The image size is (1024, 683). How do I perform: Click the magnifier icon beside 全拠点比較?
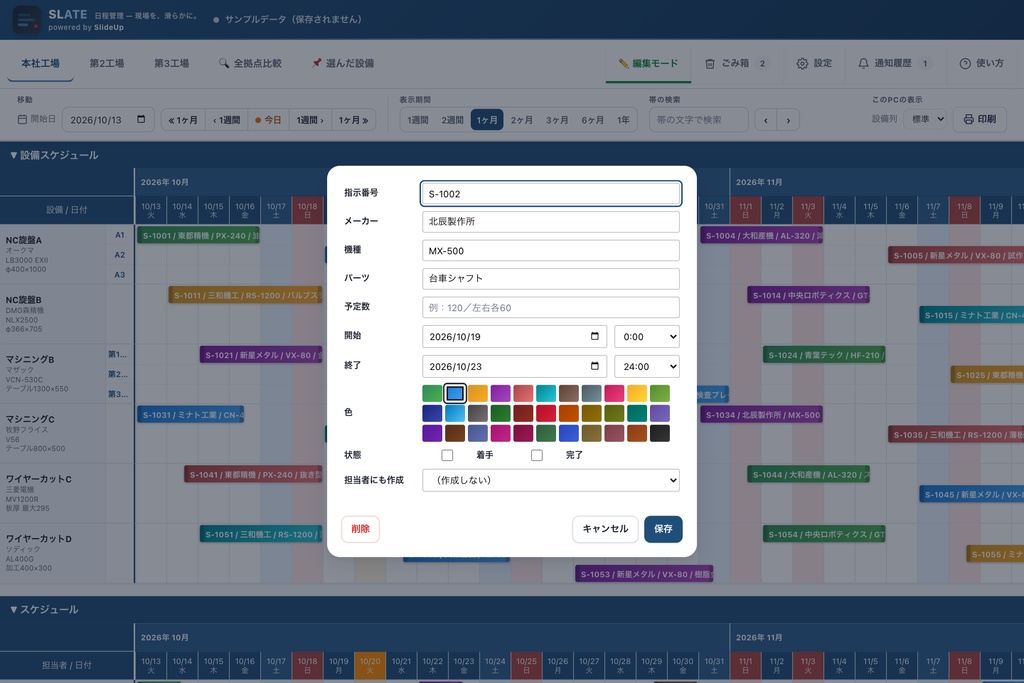click(x=224, y=63)
